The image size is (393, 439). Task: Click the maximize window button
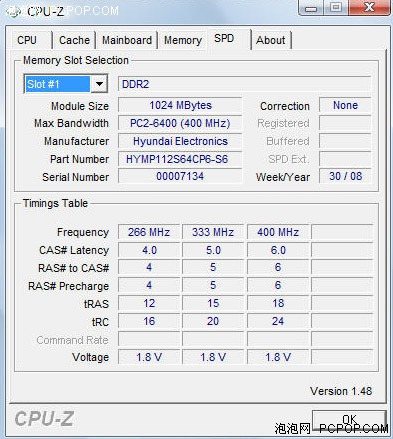[x=336, y=8]
